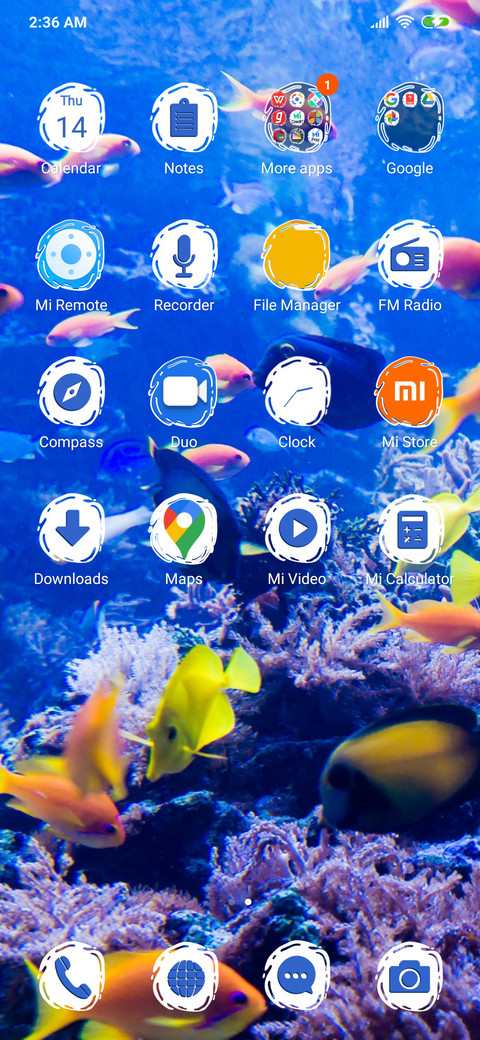The width and height of the screenshot is (480, 1040).
Task: Open the yellow File Manager app
Action: coord(296,255)
